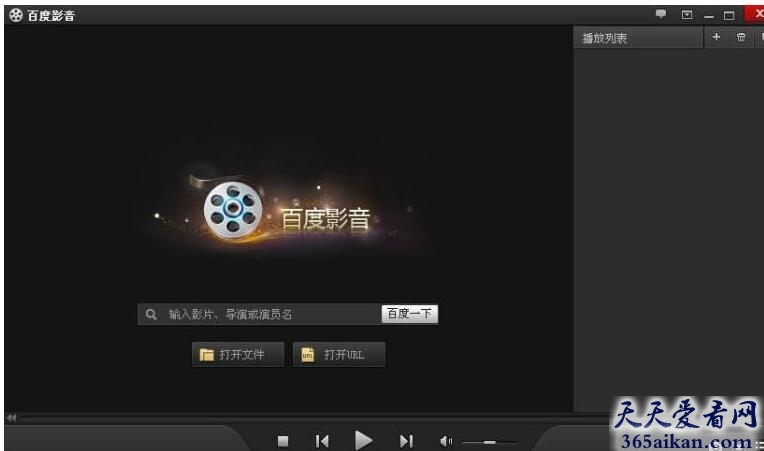The width and height of the screenshot is (764, 451).
Task: Skip to the next track
Action: pos(406,441)
